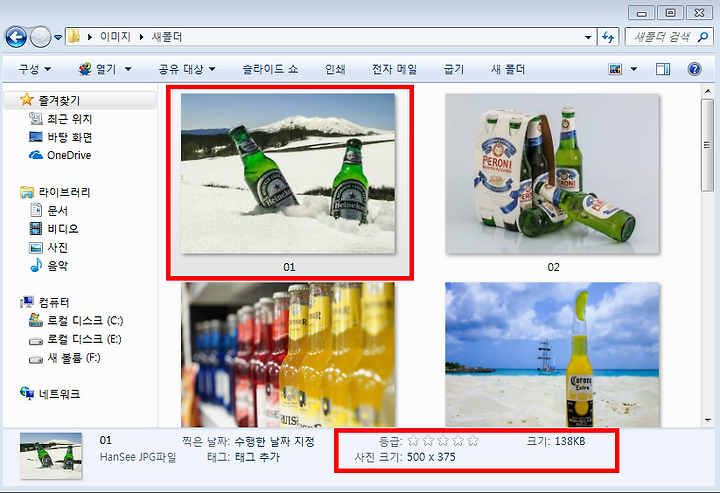The image size is (720, 493).
Task: Edit the 수행한 날짜 지정 date field
Action: pos(275,442)
